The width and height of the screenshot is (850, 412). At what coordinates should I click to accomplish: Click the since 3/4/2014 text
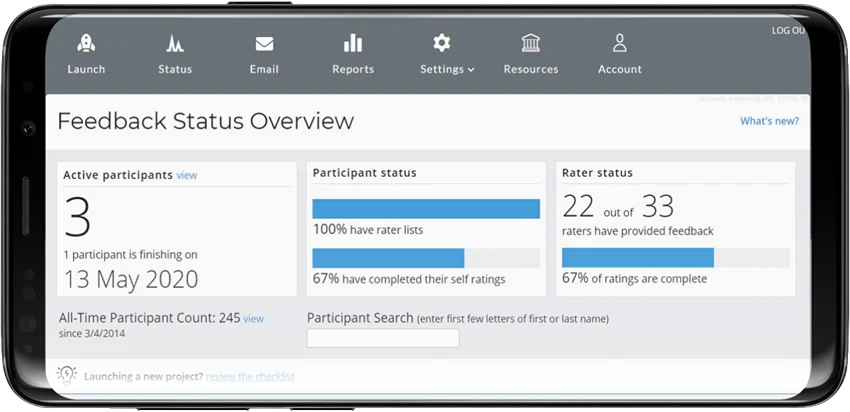pyautogui.click(x=92, y=333)
